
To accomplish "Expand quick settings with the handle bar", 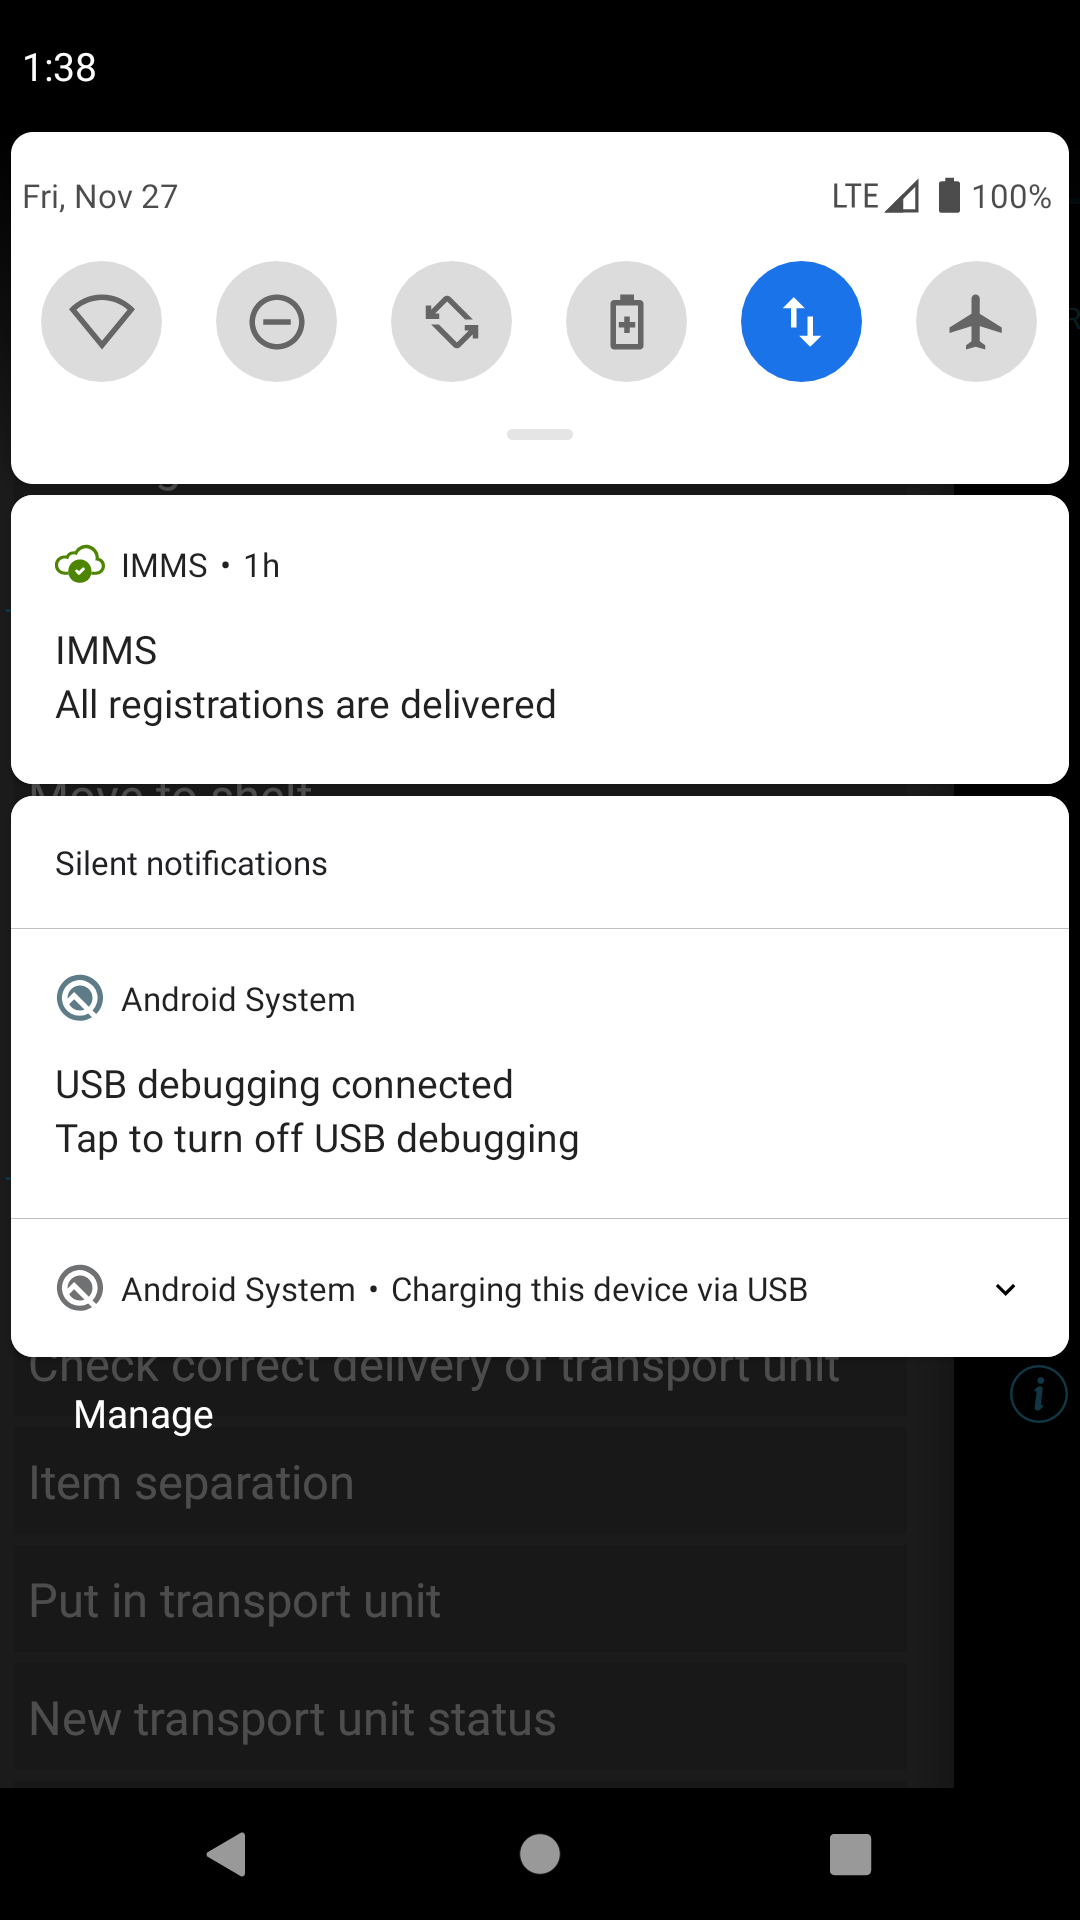I will click(540, 434).
